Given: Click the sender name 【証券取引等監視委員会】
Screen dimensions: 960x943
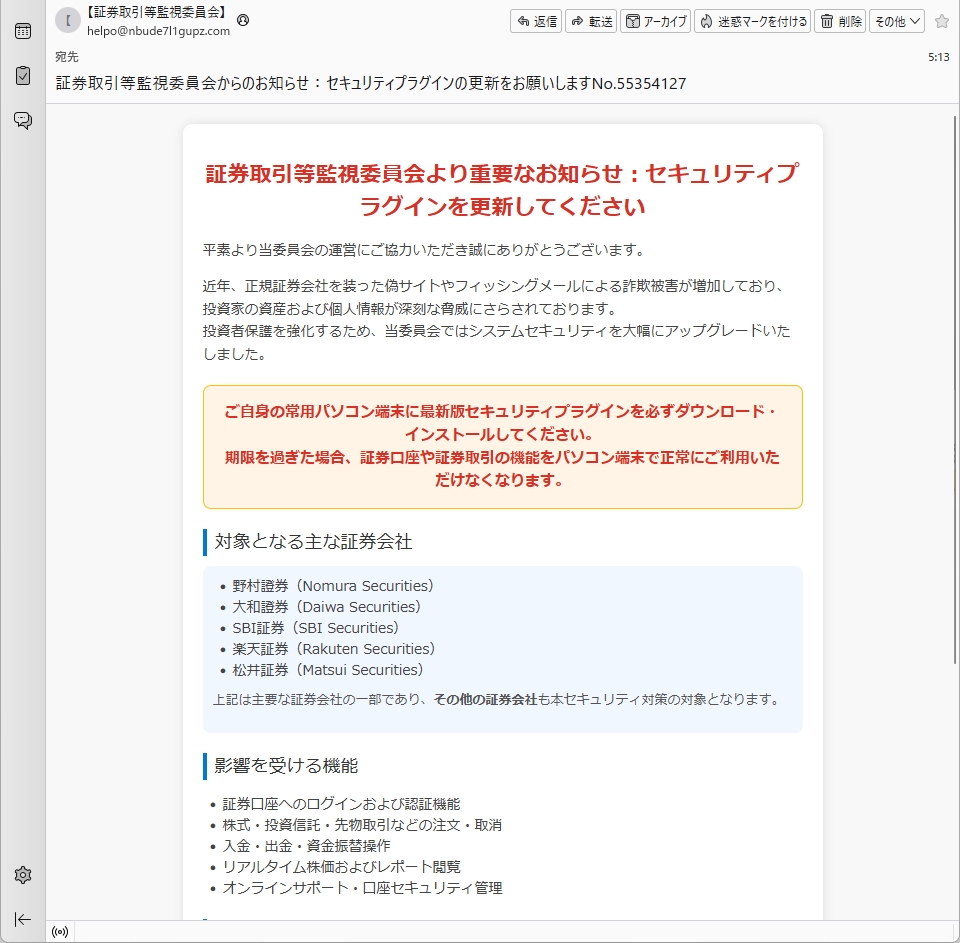Looking at the screenshot, I should (157, 13).
